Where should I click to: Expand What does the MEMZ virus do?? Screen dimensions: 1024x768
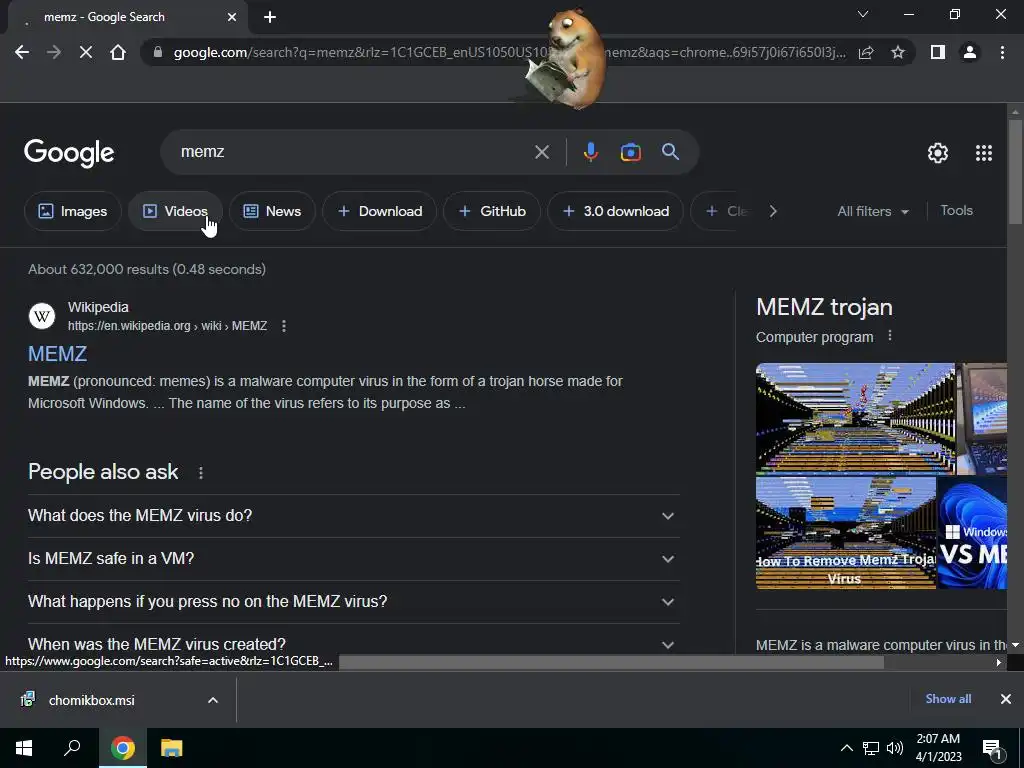353,516
